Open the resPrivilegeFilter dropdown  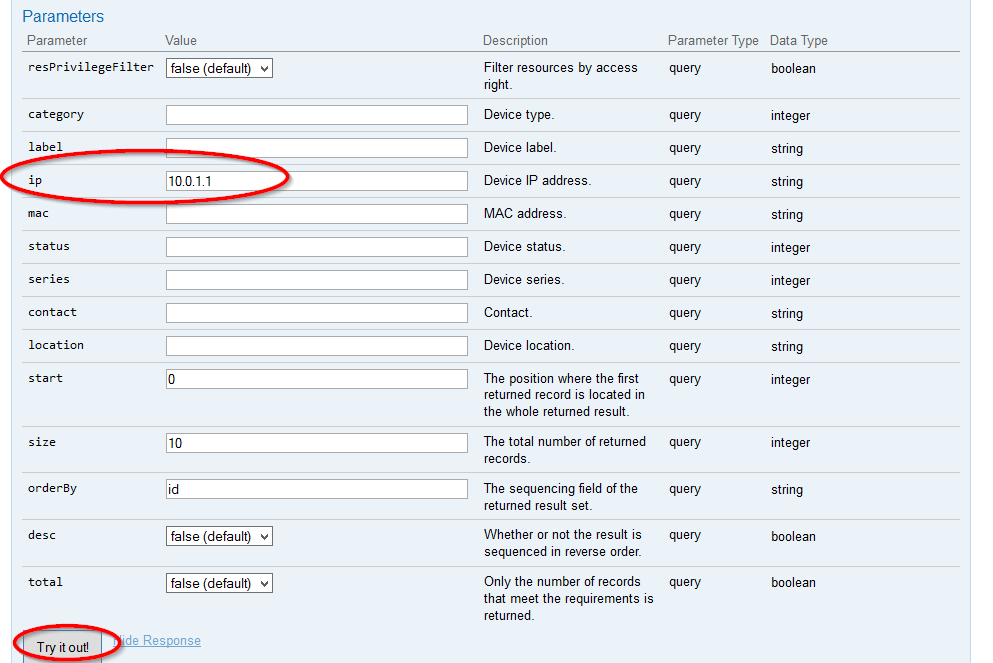[219, 68]
